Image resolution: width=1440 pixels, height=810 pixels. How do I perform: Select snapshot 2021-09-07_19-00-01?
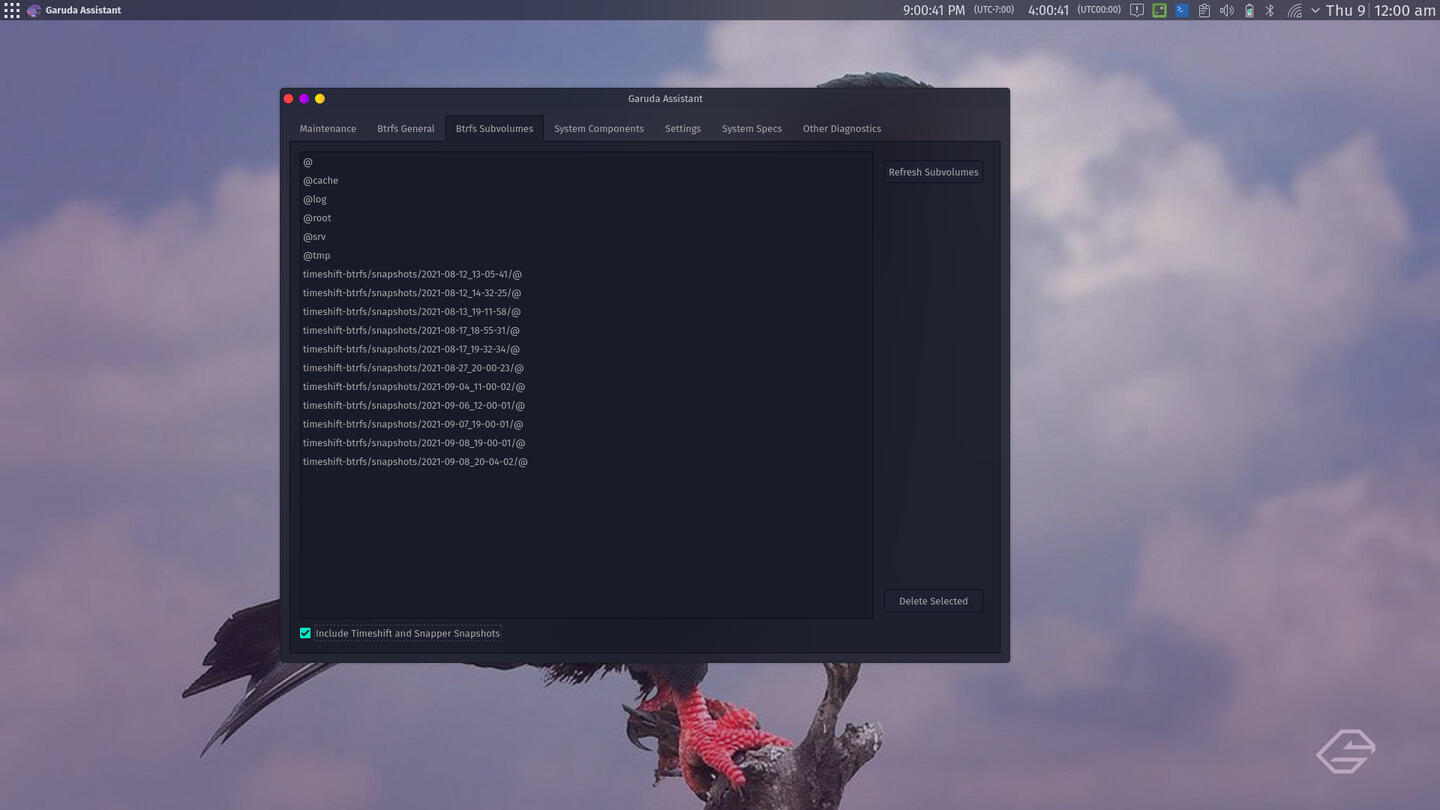tap(586, 424)
